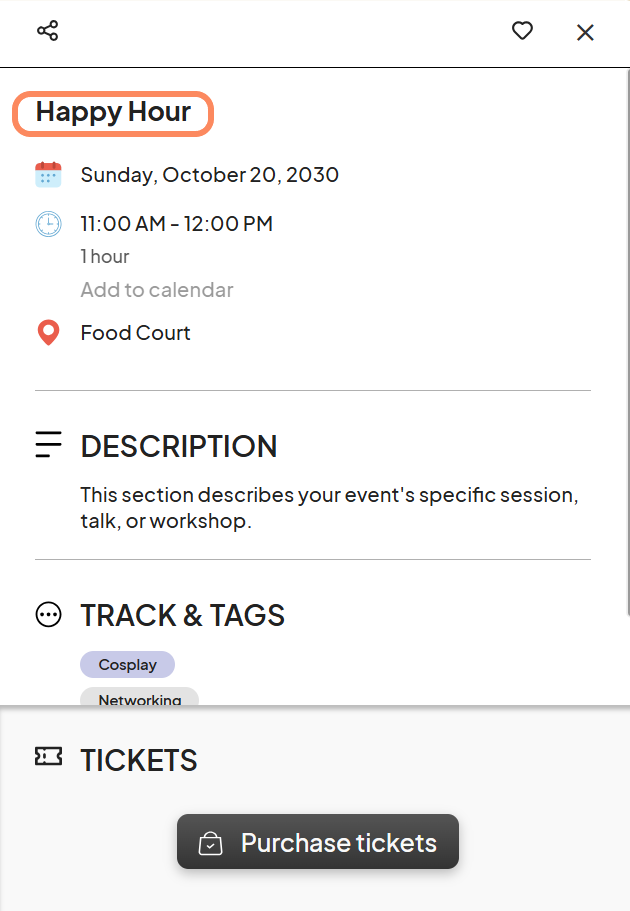Click the panel's vertical scrollbar

627,343
